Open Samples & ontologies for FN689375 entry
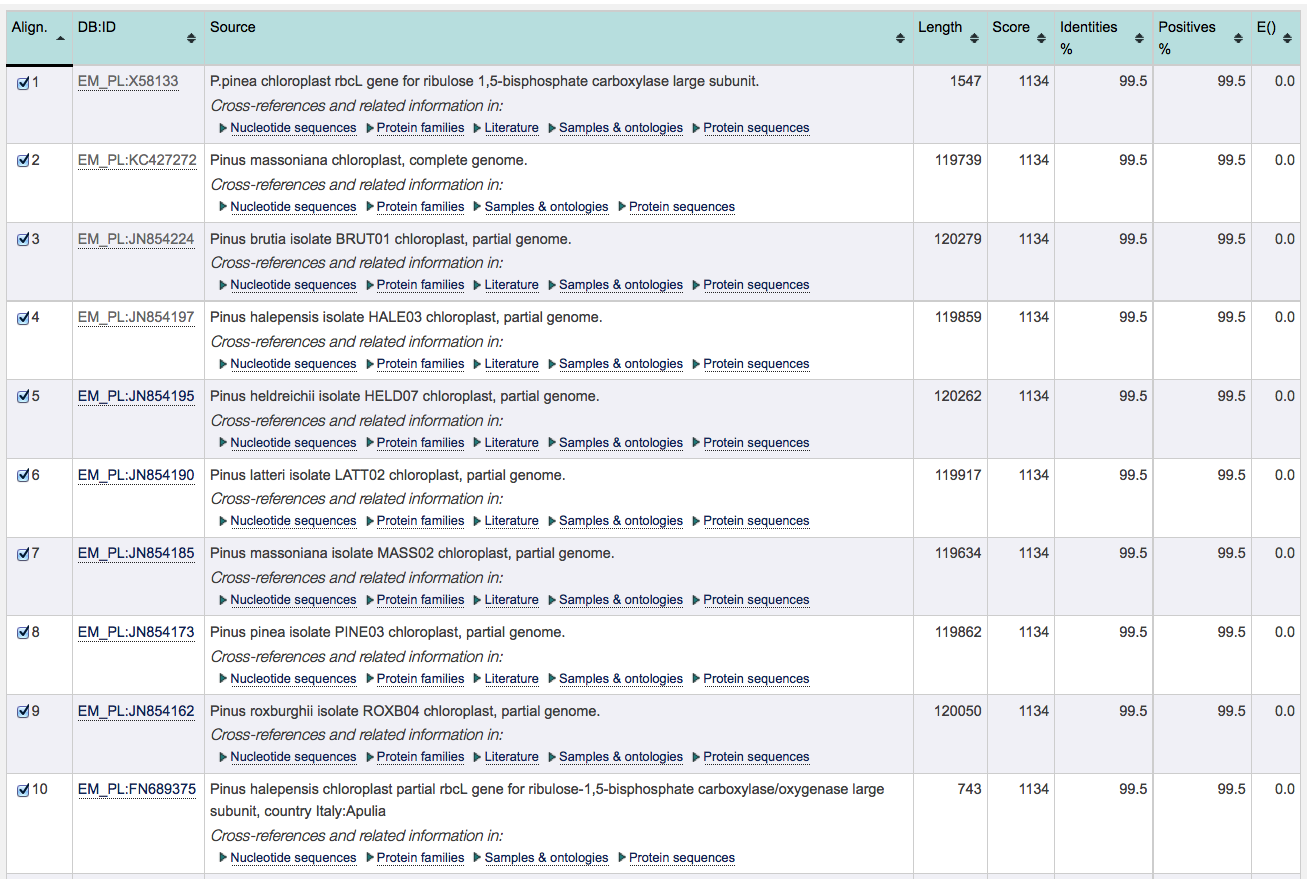This screenshot has width=1311, height=879. 547,857
